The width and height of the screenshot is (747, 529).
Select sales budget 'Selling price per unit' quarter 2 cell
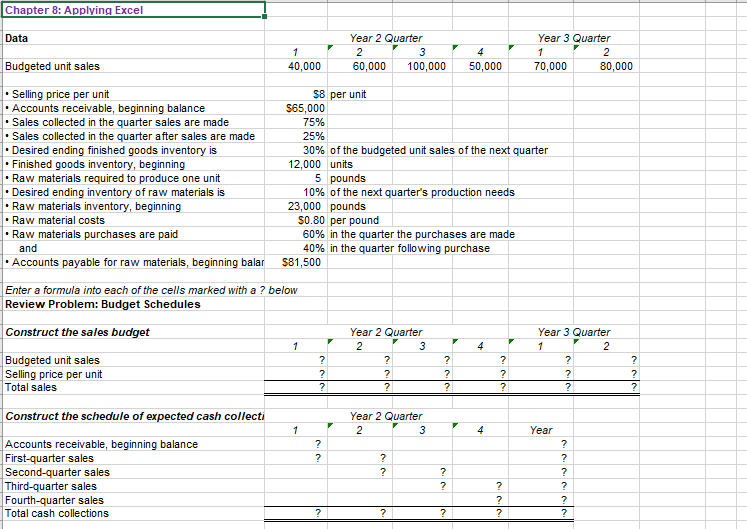tap(360, 374)
